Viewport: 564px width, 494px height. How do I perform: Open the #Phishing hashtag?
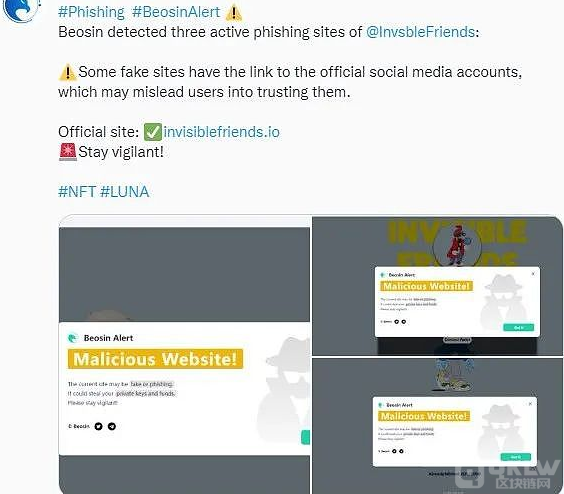pyautogui.click(x=91, y=12)
